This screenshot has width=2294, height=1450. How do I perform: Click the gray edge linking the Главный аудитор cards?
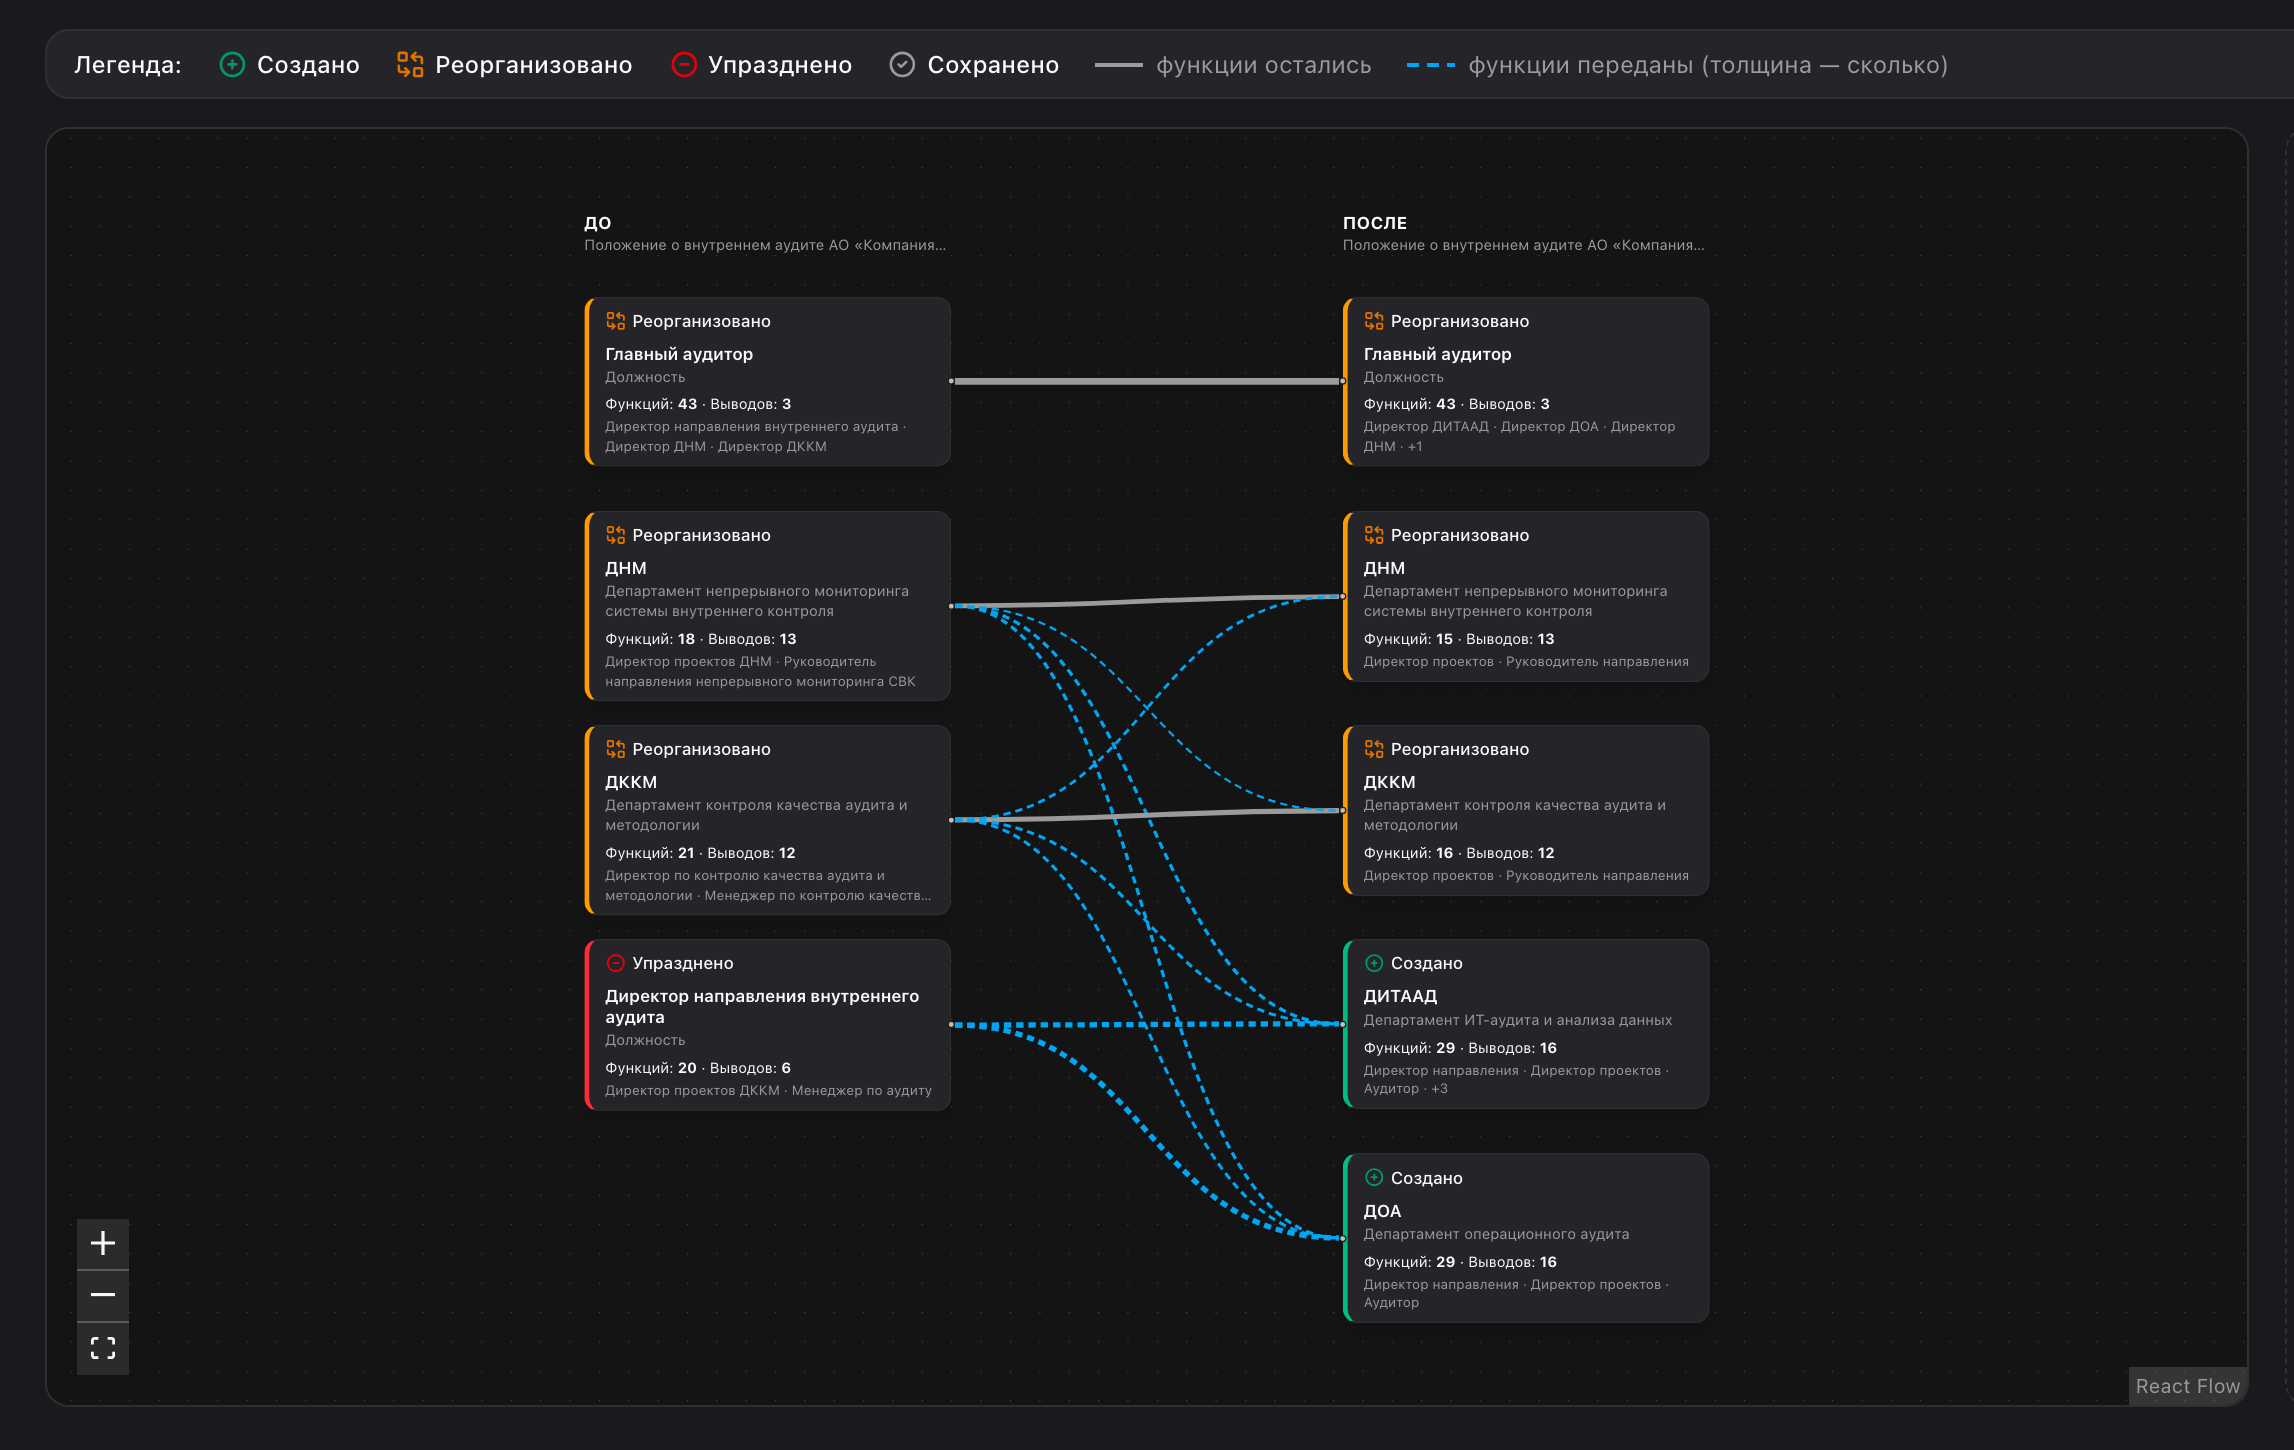(1147, 381)
